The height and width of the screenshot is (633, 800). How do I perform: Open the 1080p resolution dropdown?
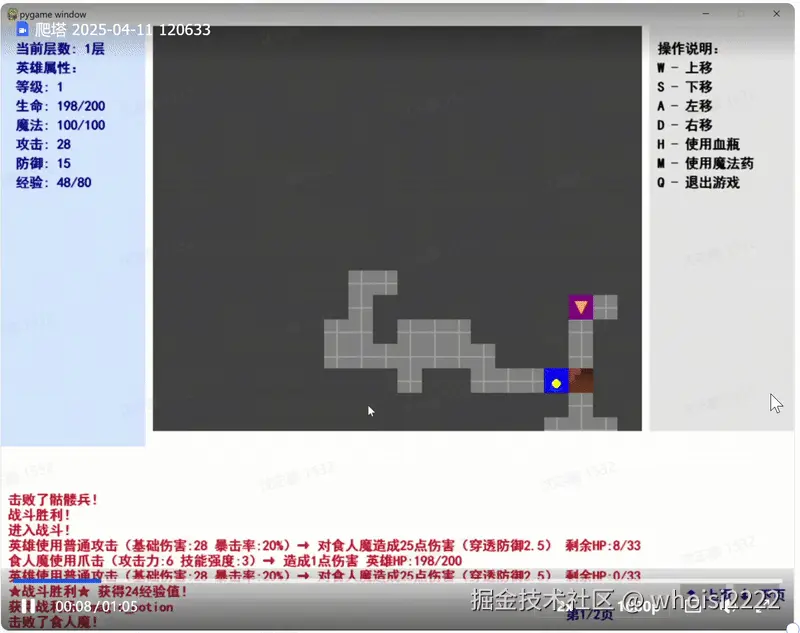(x=632, y=608)
